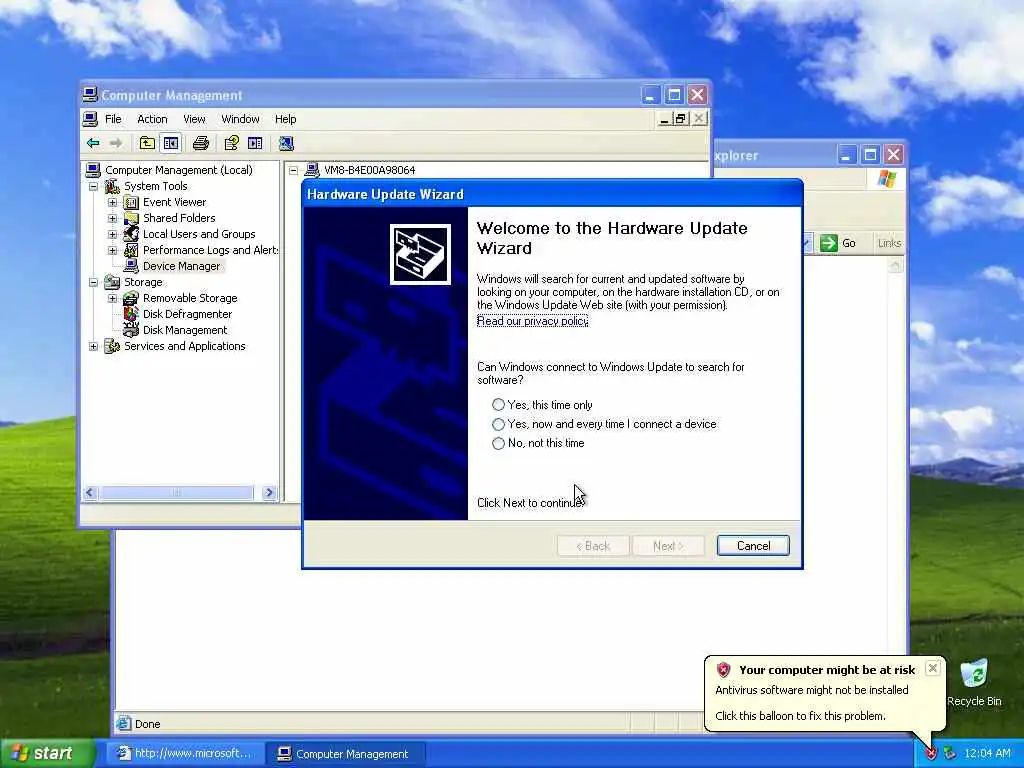Click the Print toolbar icon
This screenshot has height=768, width=1024.
tap(201, 143)
